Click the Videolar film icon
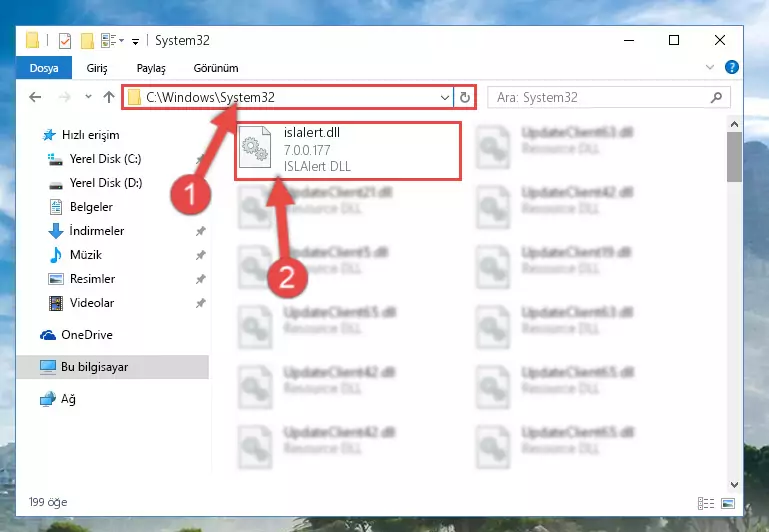769x532 pixels. tap(56, 303)
